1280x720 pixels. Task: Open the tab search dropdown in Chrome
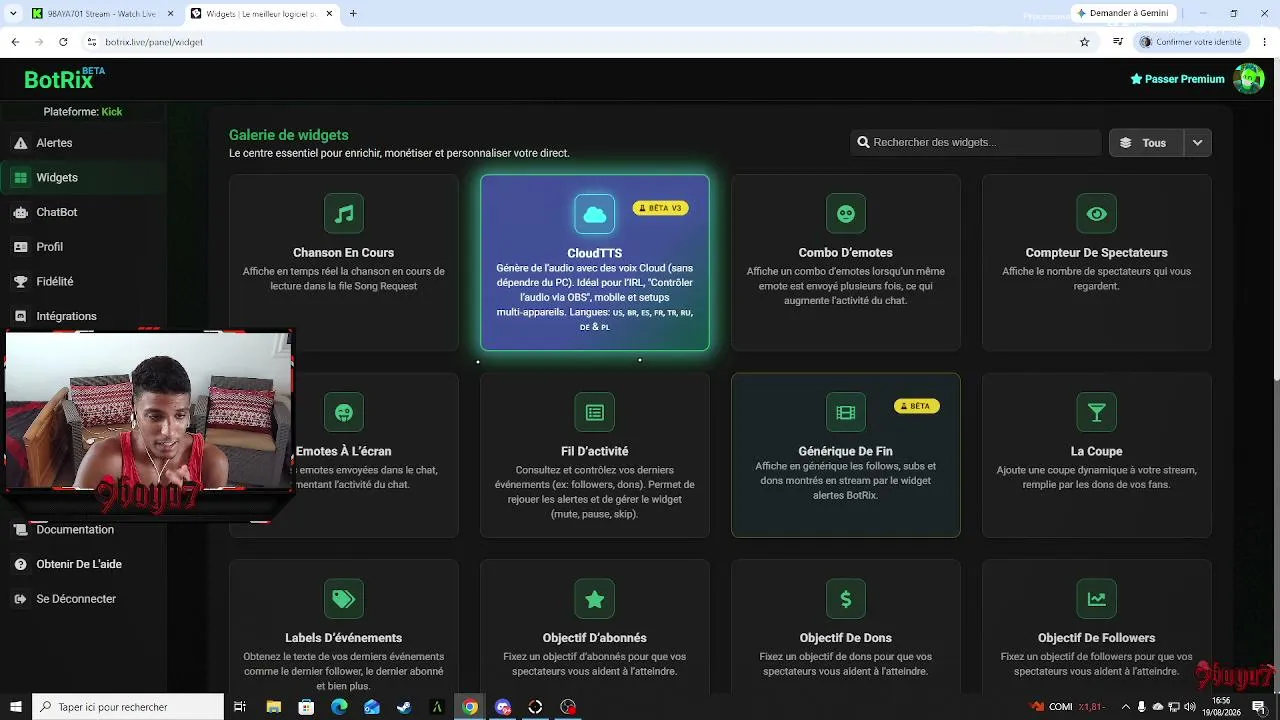click(x=14, y=13)
